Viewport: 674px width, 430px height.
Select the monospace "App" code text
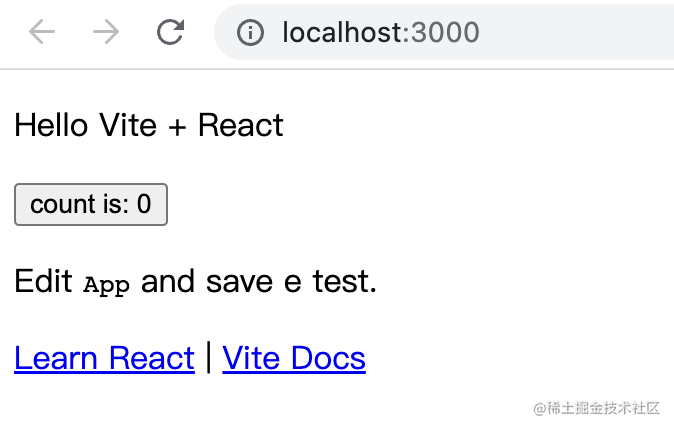tap(107, 285)
